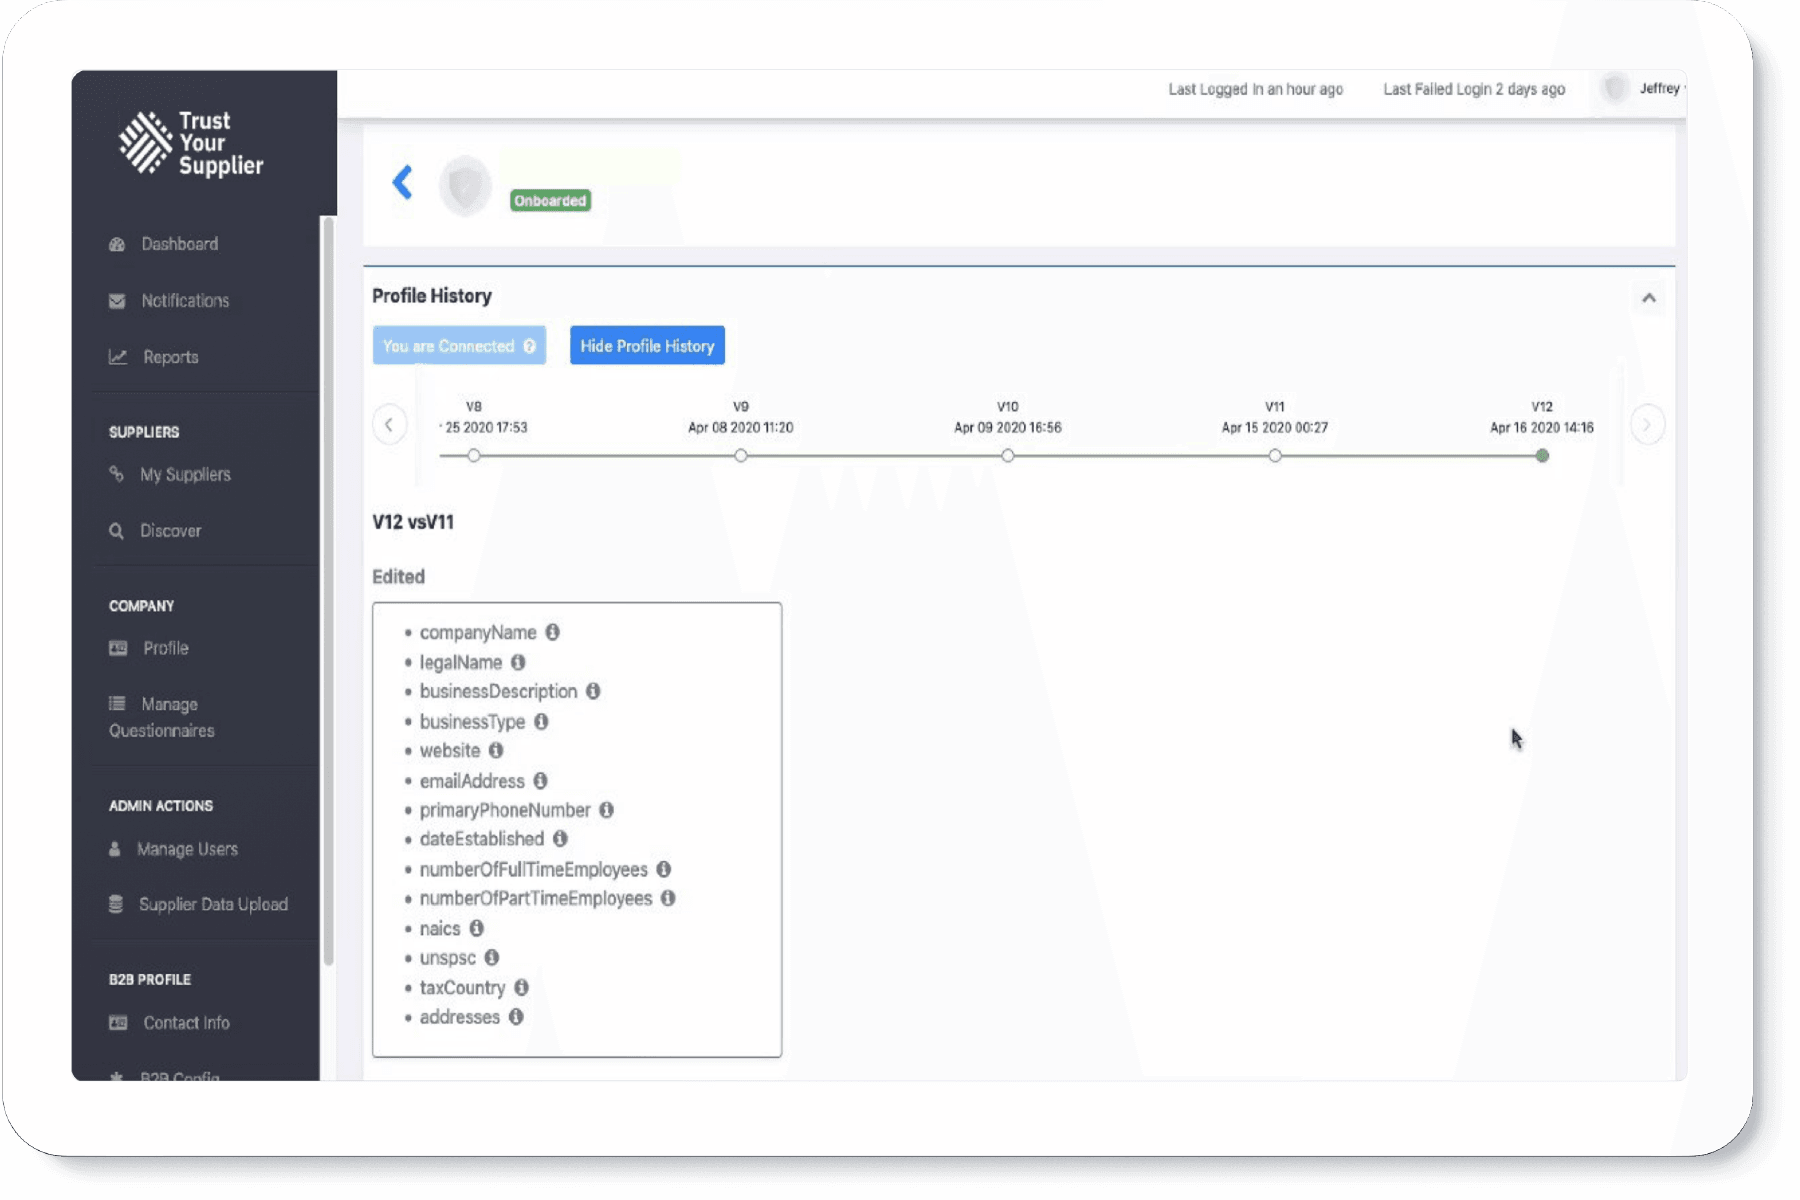Go to My Suppliers
1800x1200 pixels.
170,474
